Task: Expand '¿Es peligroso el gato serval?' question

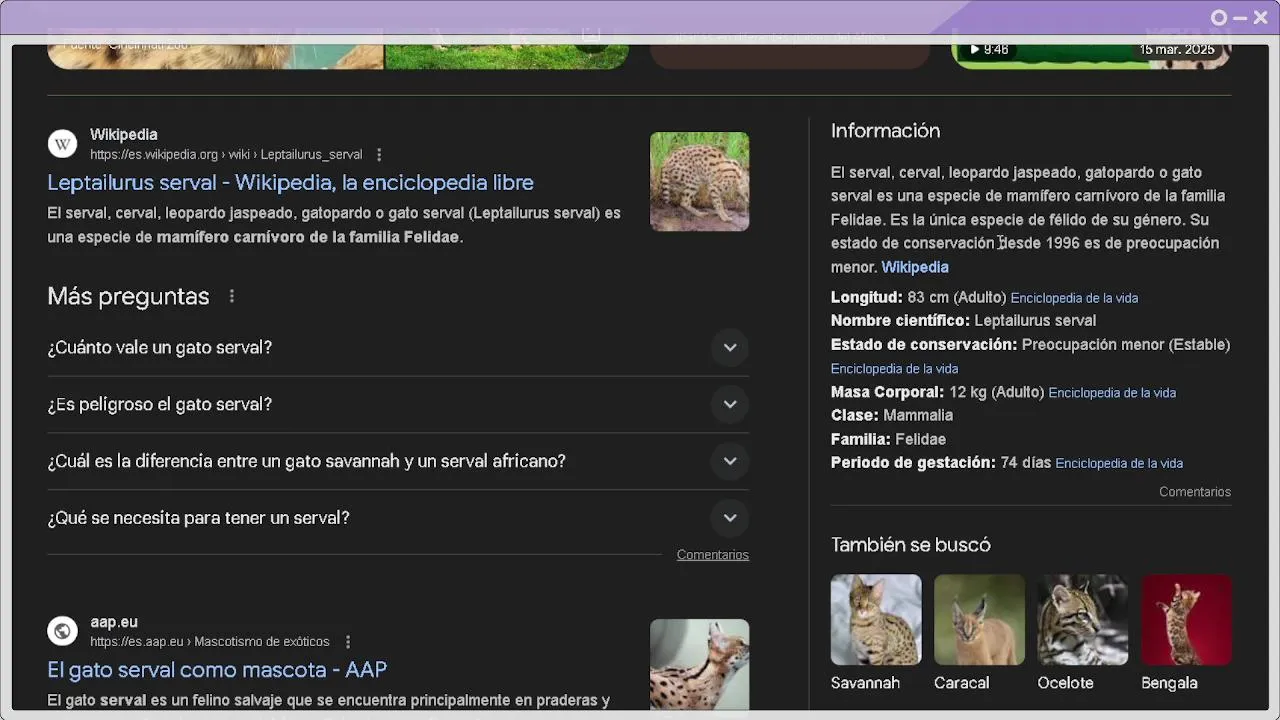Action: pyautogui.click(x=398, y=405)
